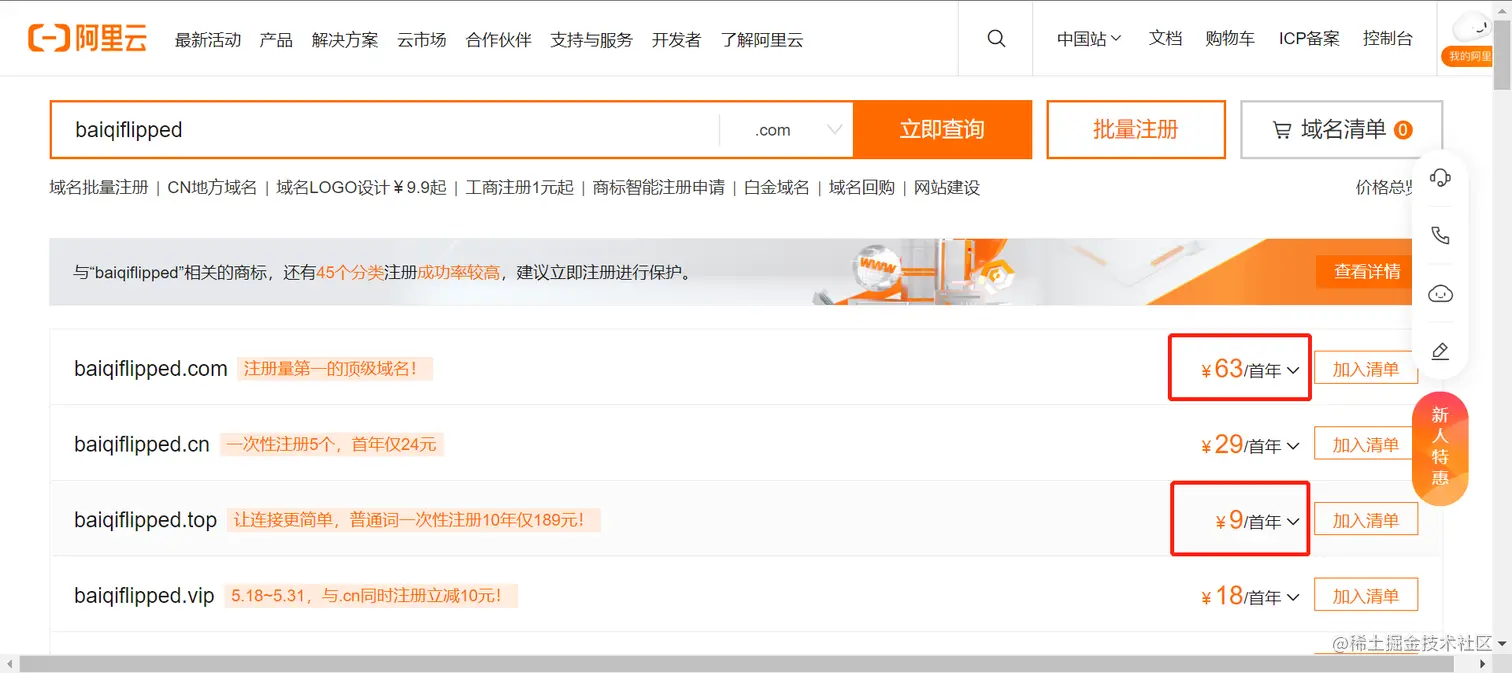Open the CN地方域名 link

212,187
